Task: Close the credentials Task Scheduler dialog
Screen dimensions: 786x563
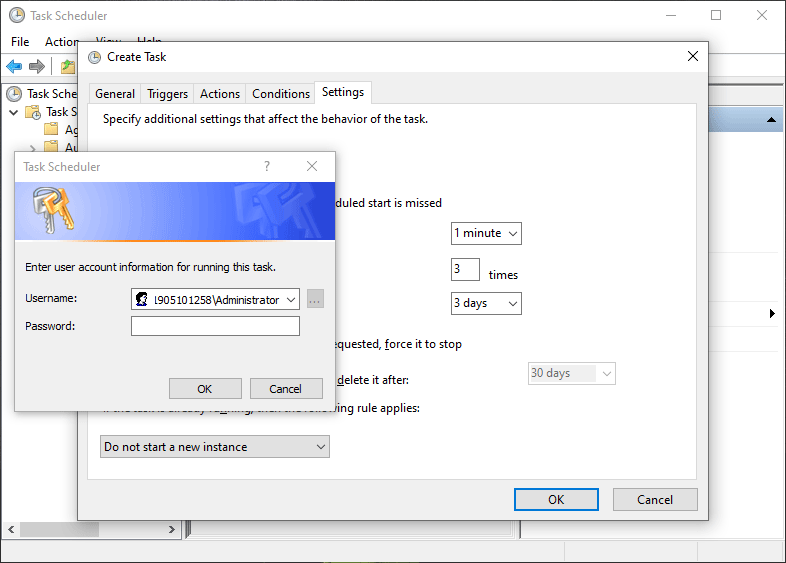Action: click(312, 166)
